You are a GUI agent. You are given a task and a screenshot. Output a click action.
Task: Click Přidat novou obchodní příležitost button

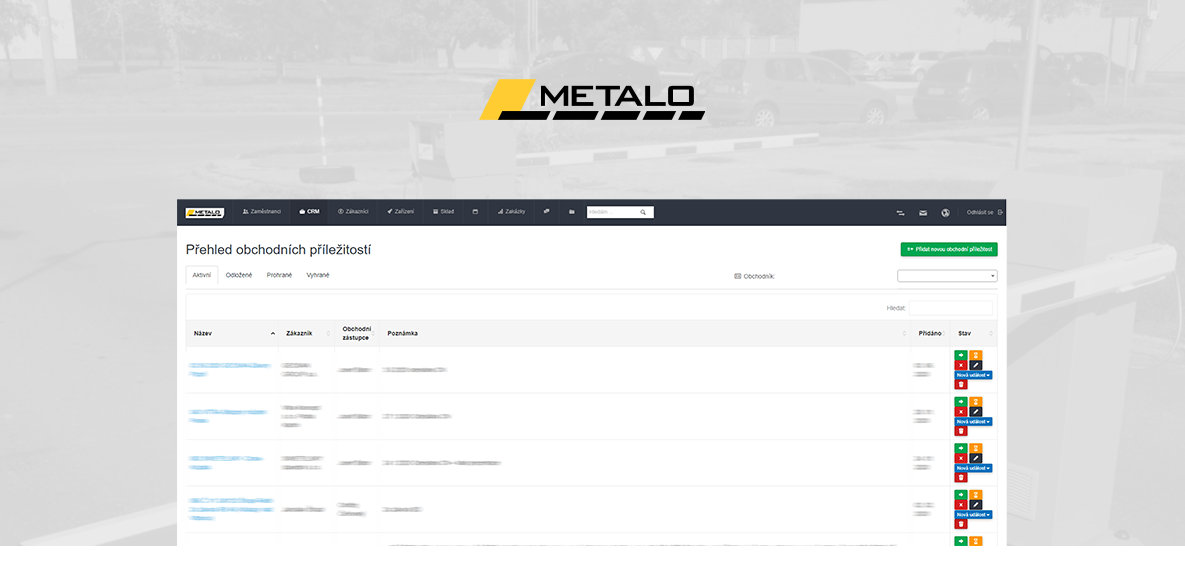coord(948,249)
